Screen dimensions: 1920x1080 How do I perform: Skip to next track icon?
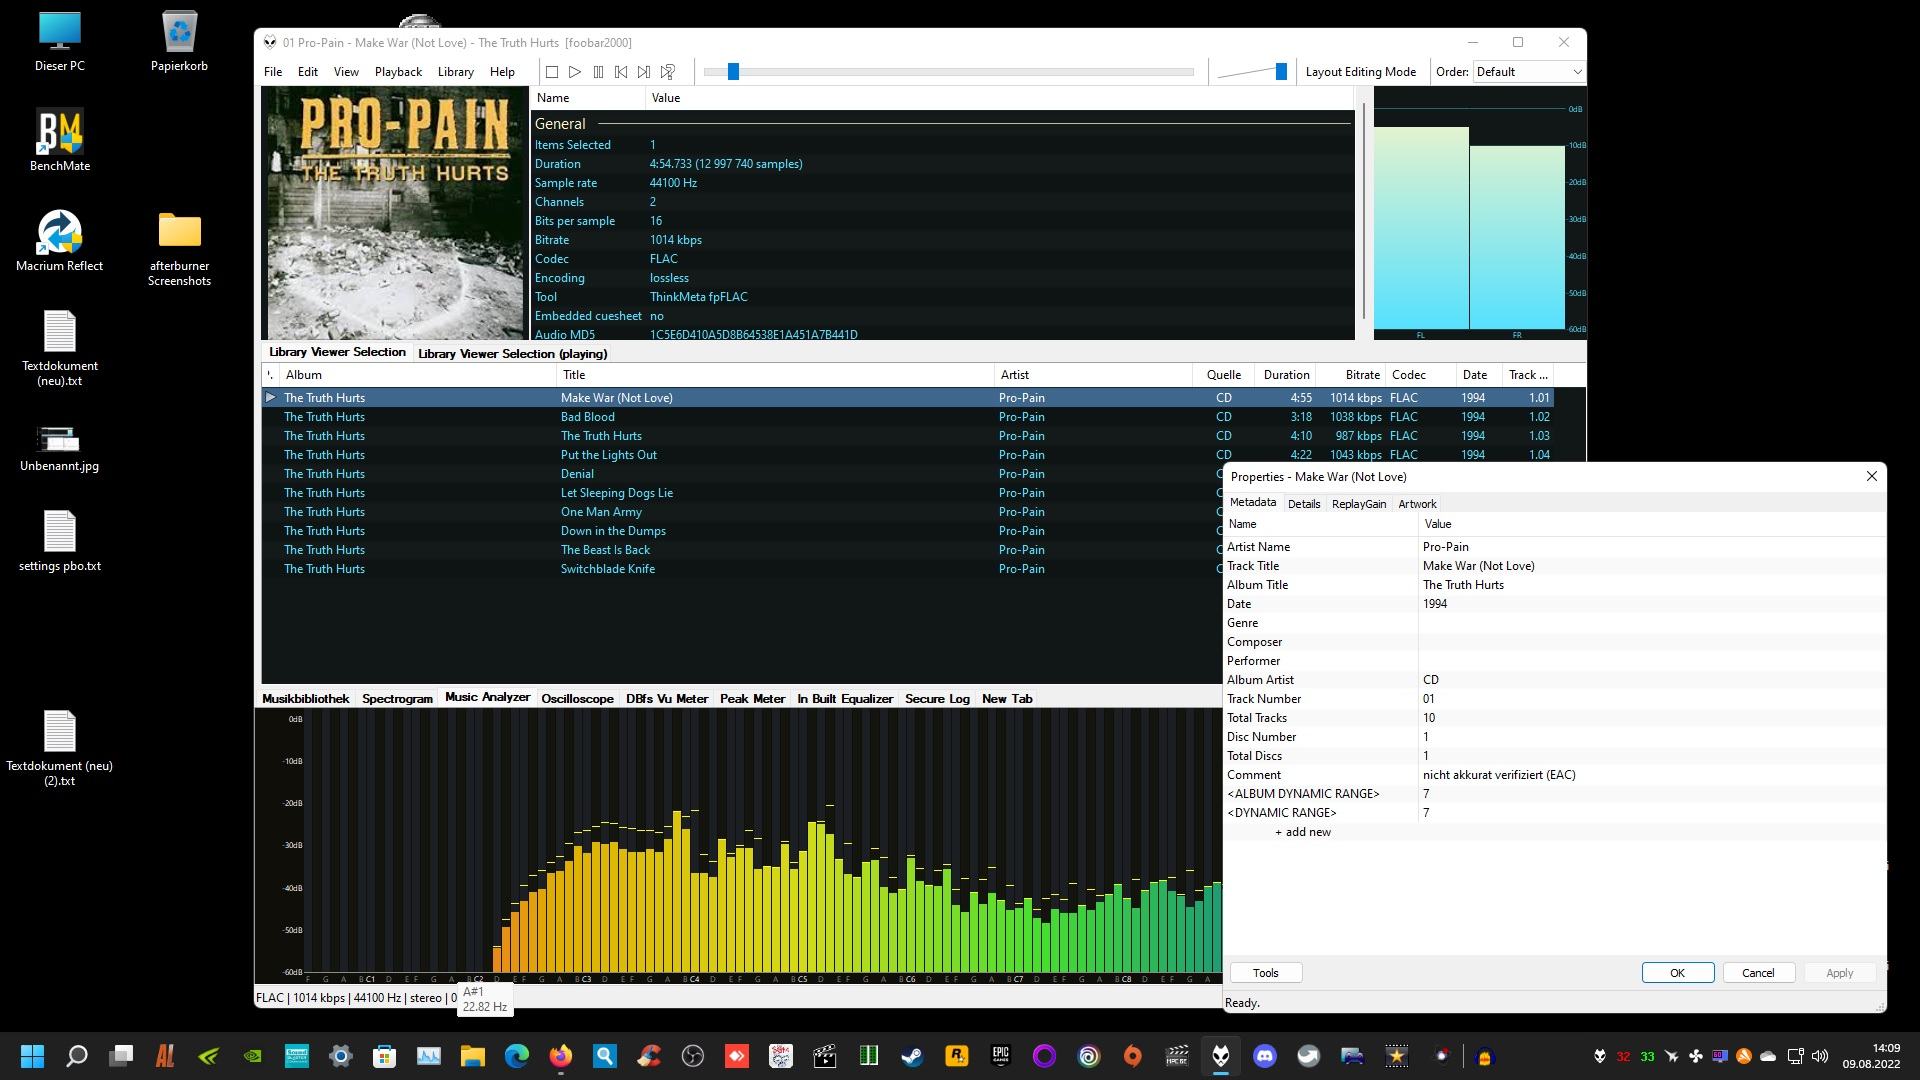click(644, 72)
